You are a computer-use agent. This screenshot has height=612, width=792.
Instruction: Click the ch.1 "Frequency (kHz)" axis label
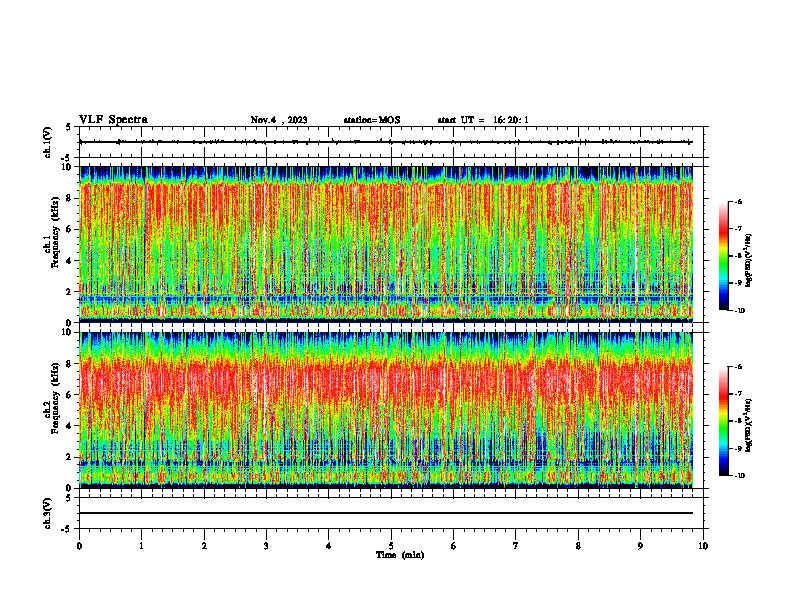[55, 233]
